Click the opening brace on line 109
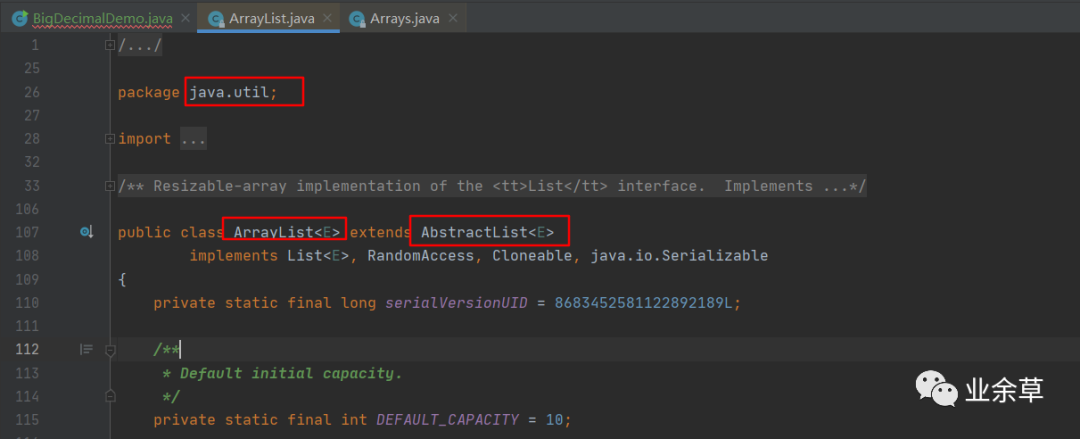 coord(122,279)
